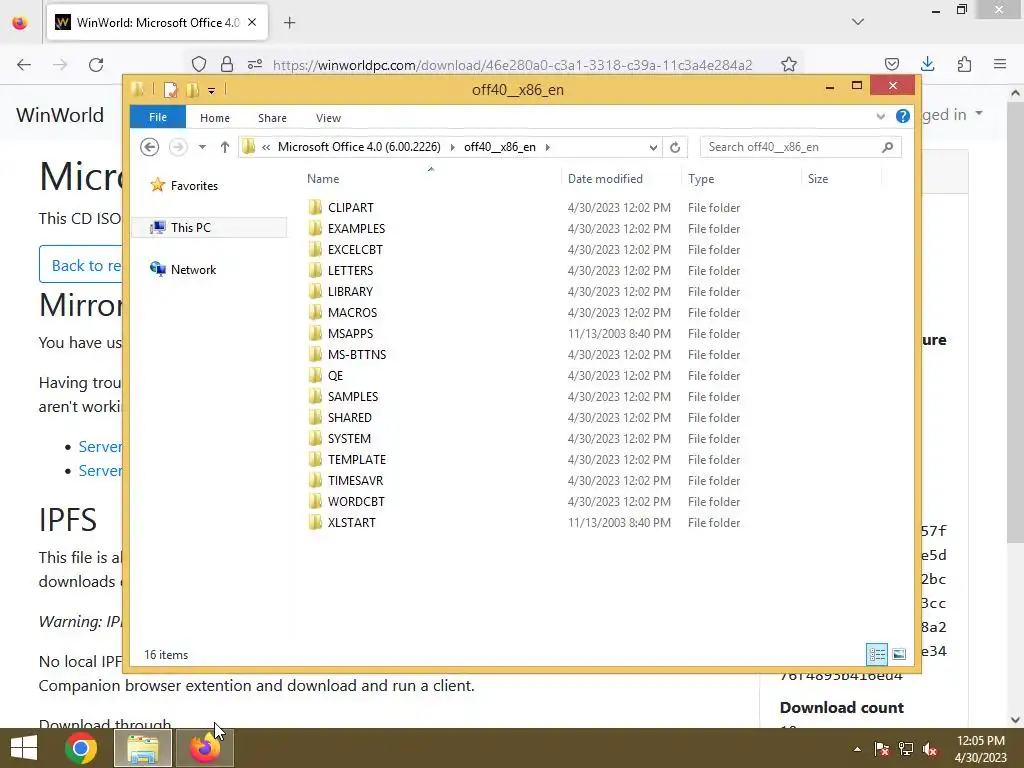Open new Firefox tab plus button

290,23
